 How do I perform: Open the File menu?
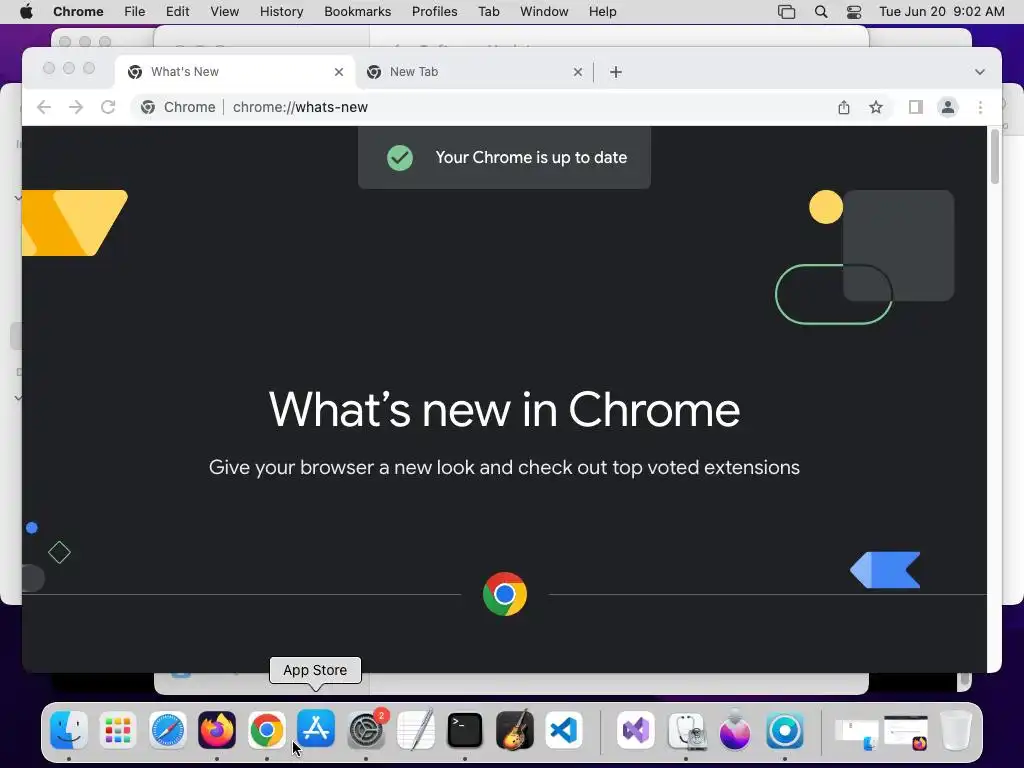135,12
